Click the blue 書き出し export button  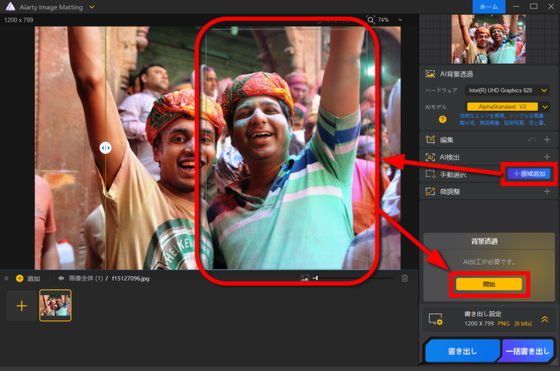coord(462,351)
